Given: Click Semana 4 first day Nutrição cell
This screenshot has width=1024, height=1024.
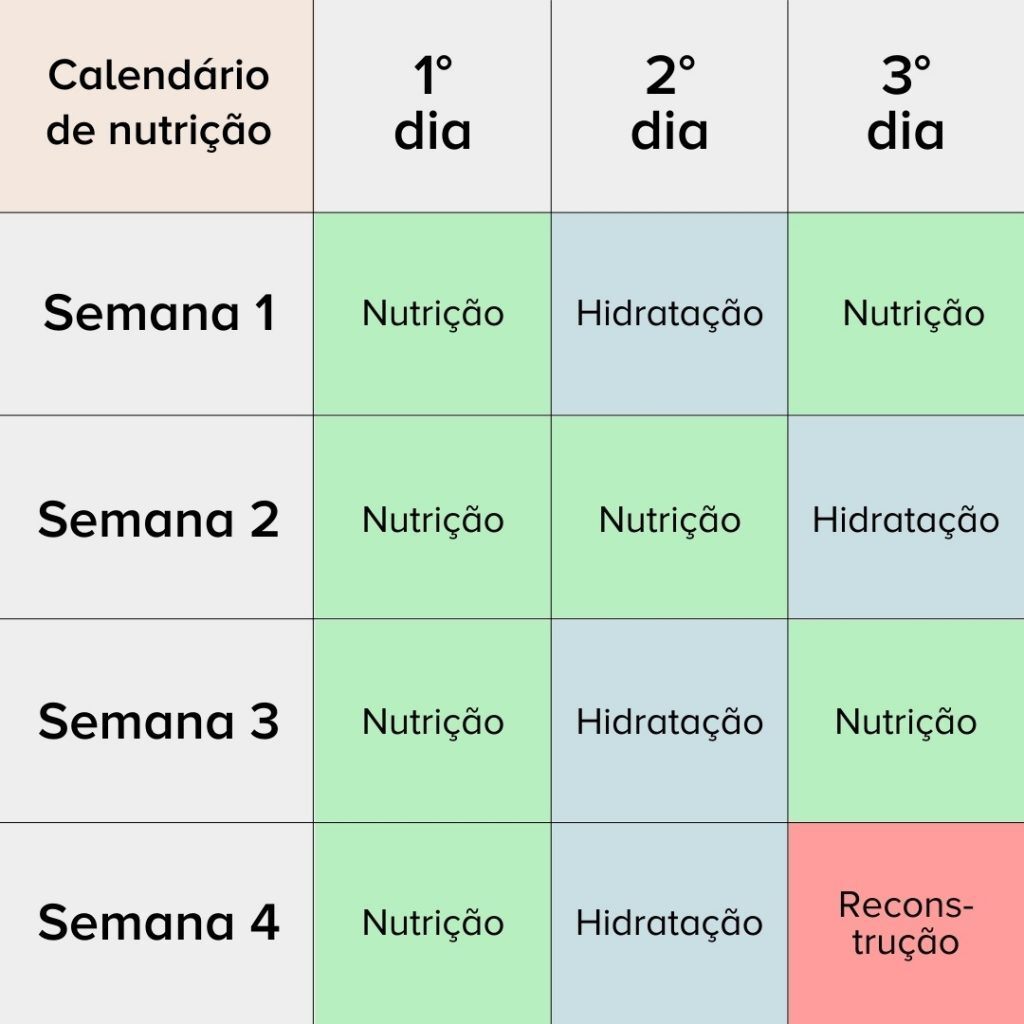Looking at the screenshot, I should pos(432,923).
